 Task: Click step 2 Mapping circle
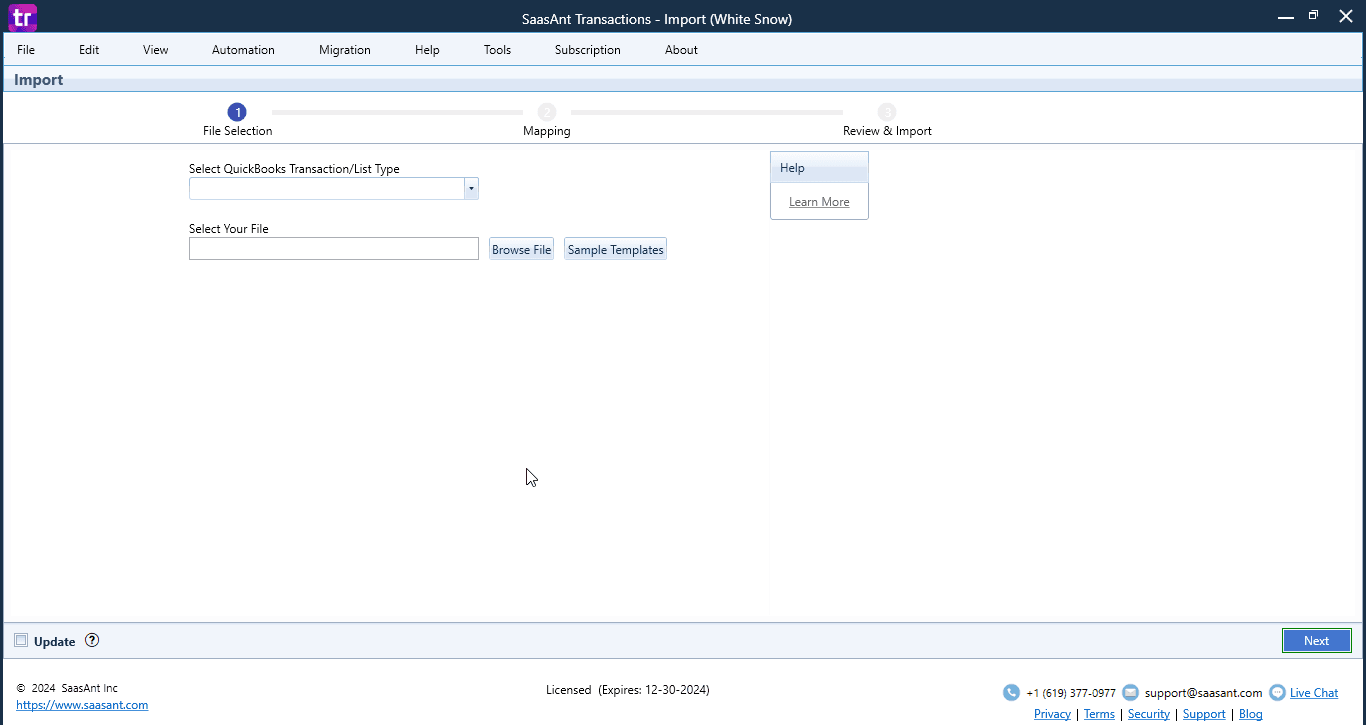tap(546, 112)
